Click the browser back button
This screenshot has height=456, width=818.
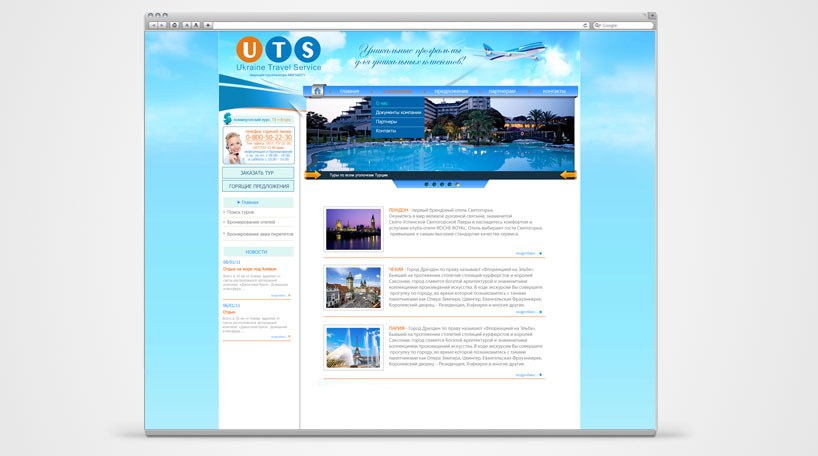pyautogui.click(x=154, y=25)
